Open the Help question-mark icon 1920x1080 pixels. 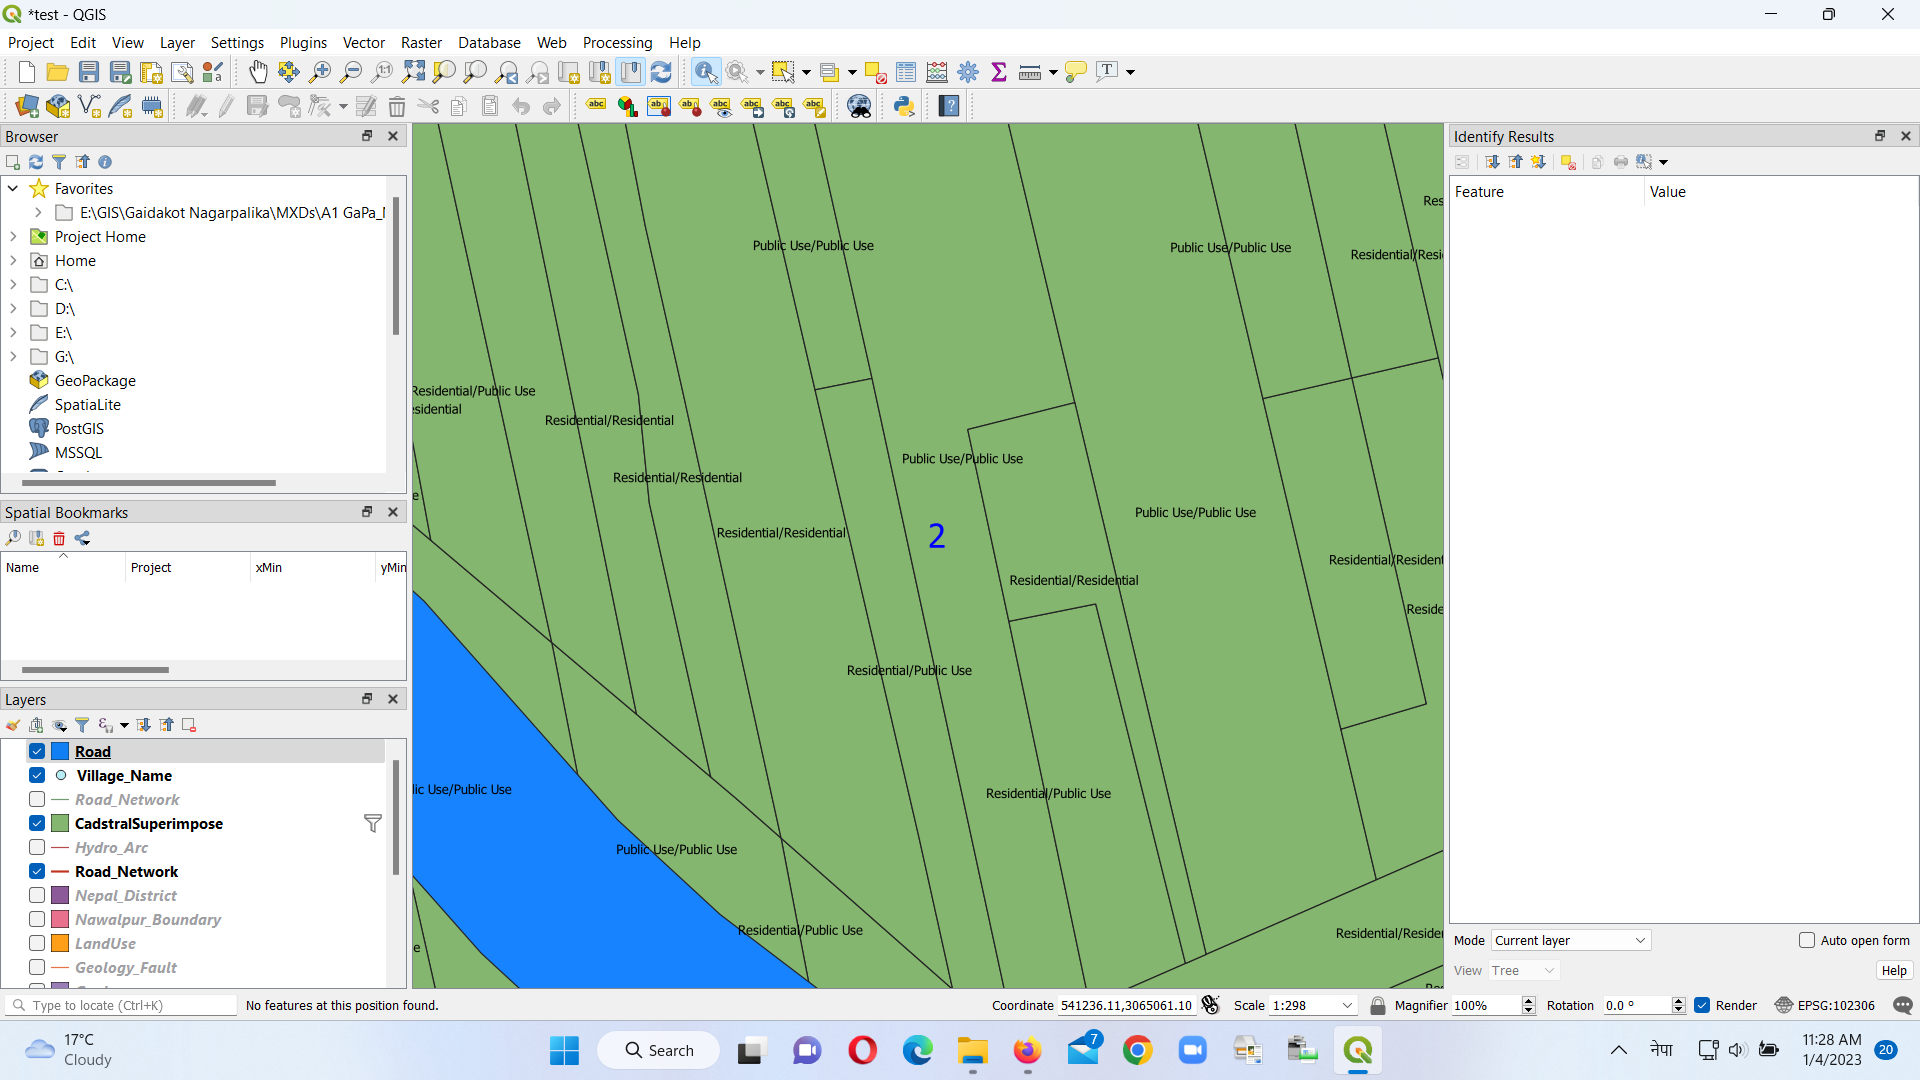click(950, 106)
